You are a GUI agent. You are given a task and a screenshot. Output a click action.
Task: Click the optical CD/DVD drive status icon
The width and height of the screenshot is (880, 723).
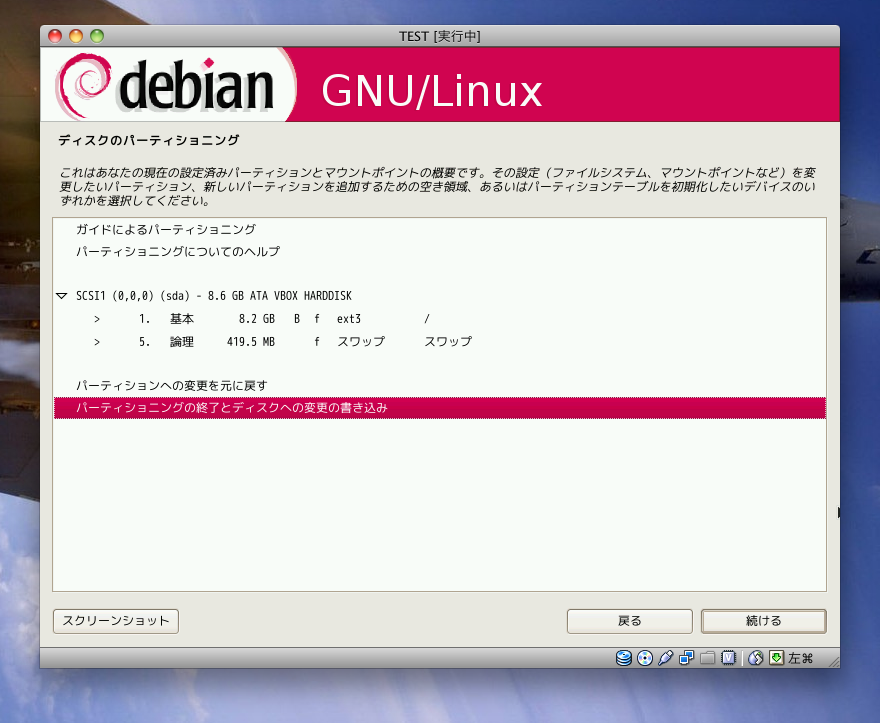point(645,658)
